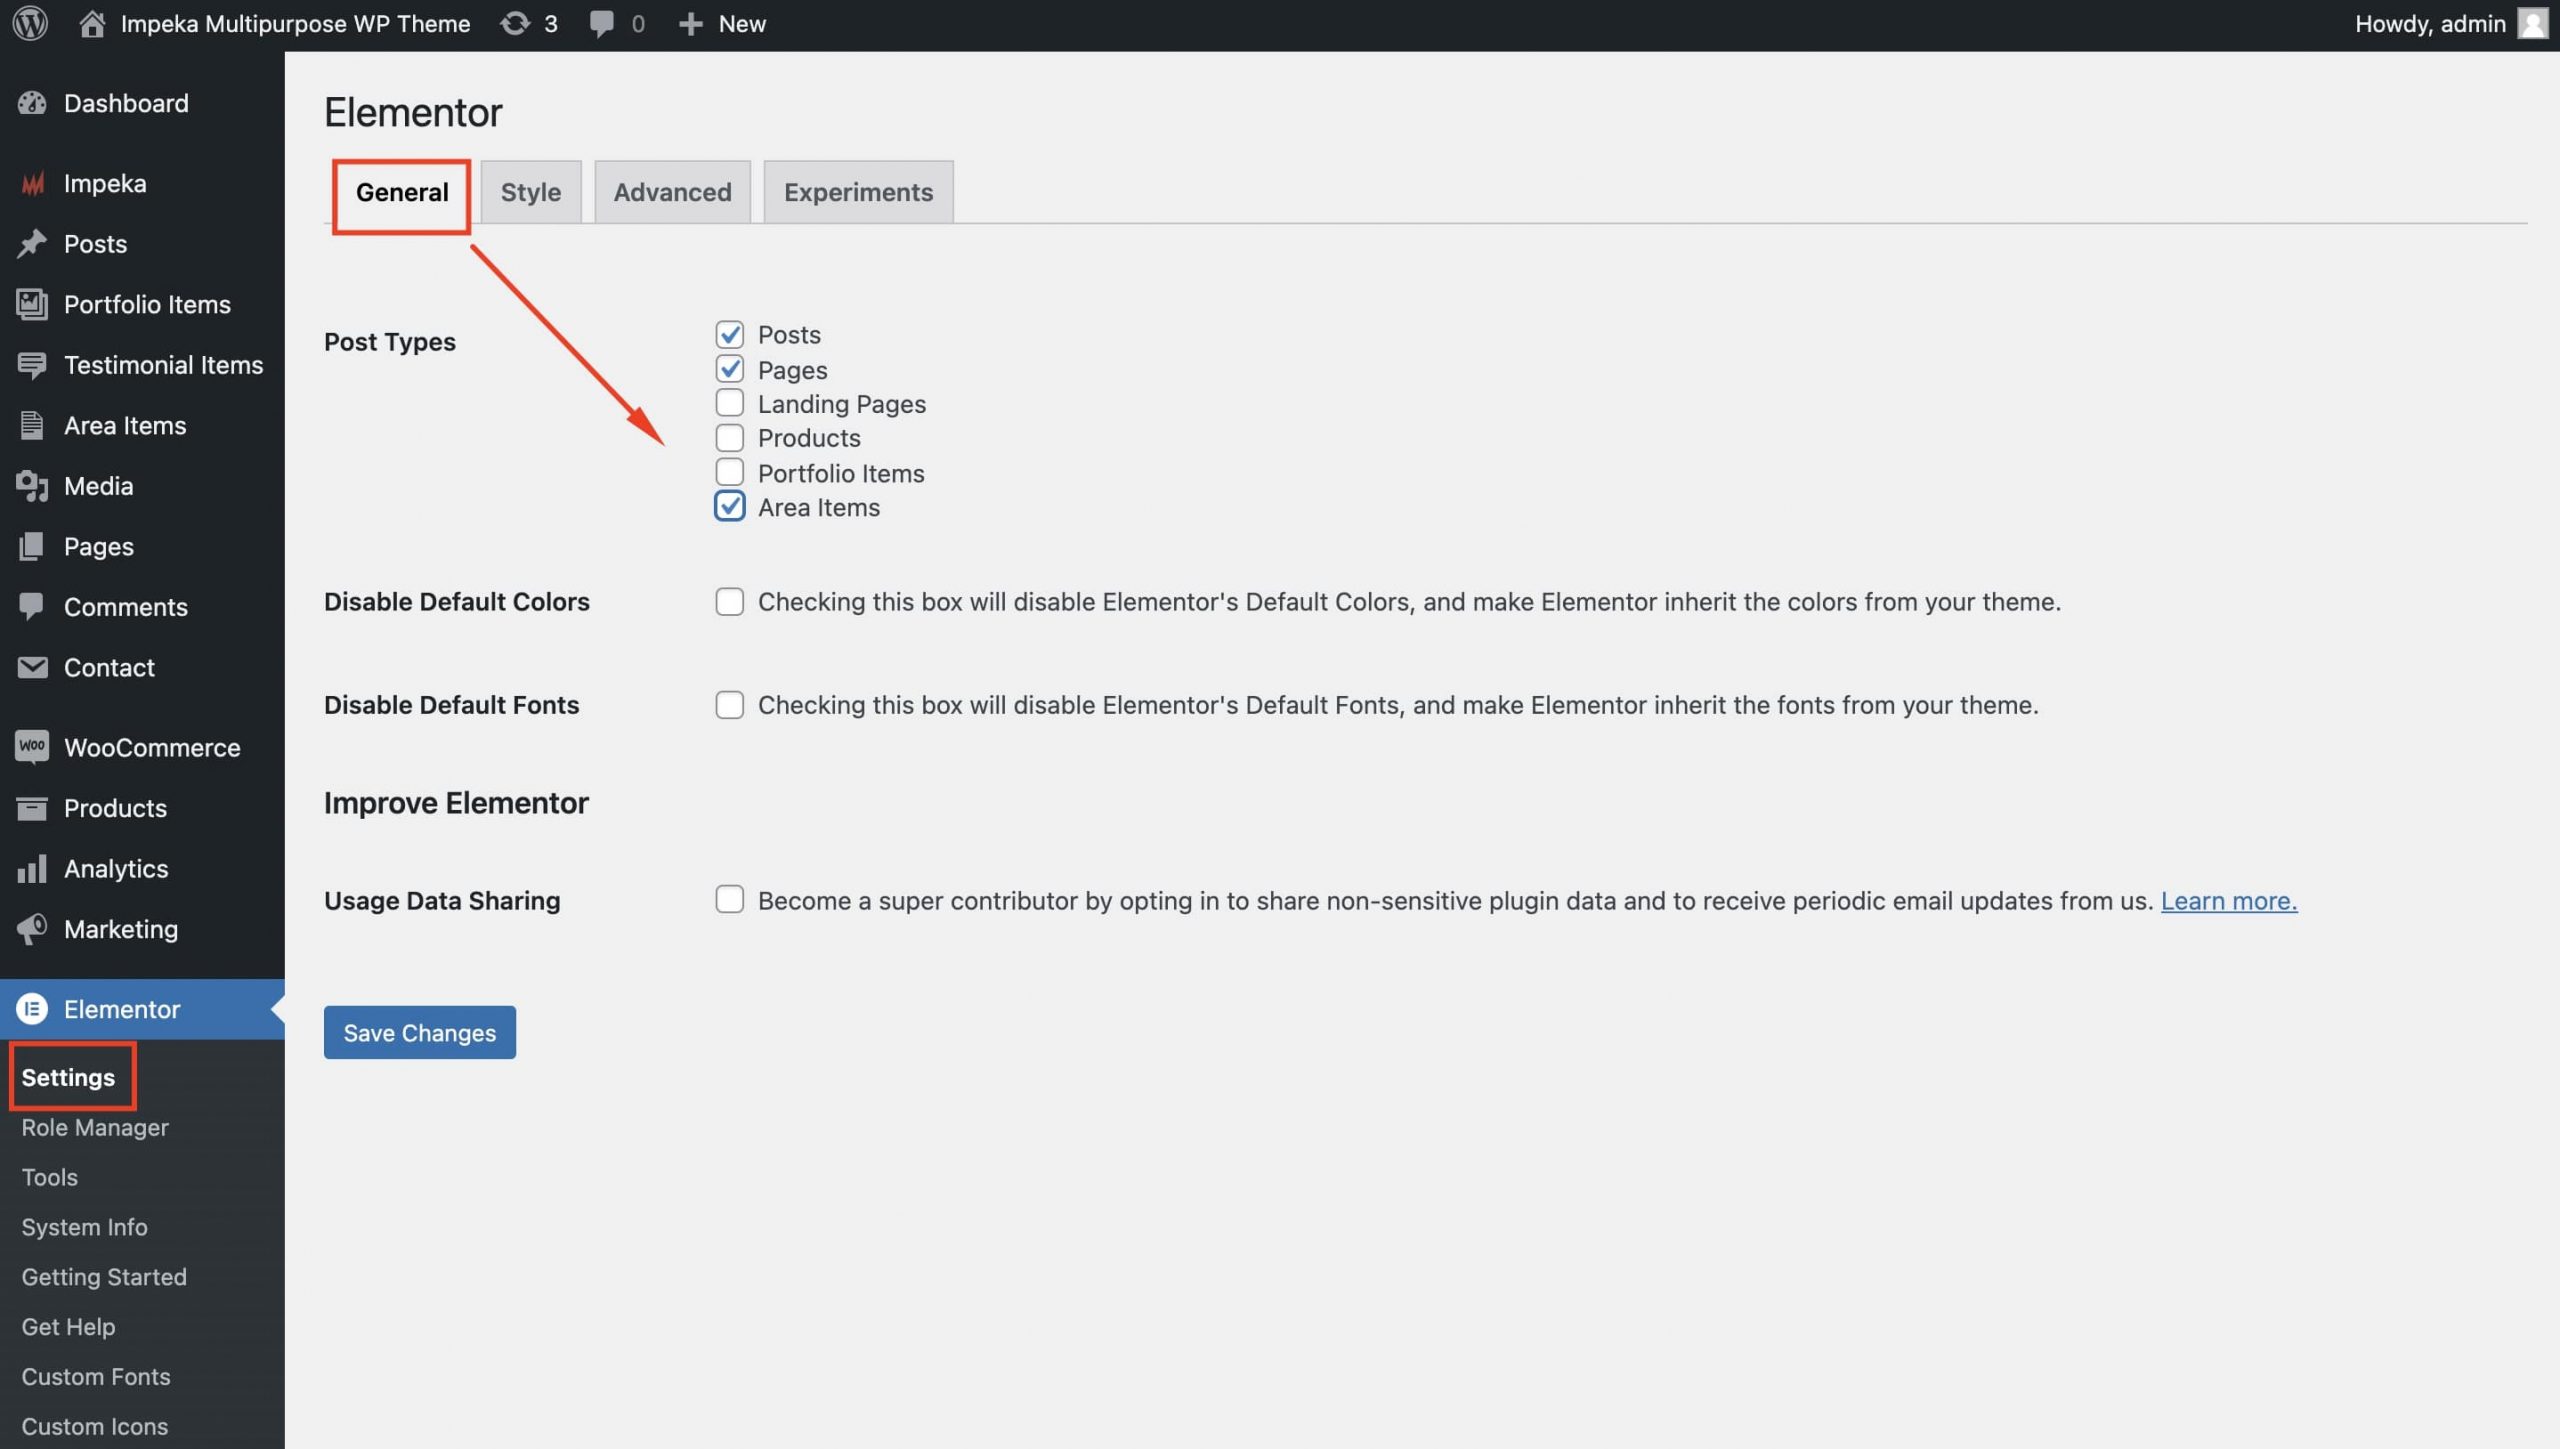Enable the Landing Pages post type checkbox
This screenshot has height=1449, width=2560.
coord(729,403)
